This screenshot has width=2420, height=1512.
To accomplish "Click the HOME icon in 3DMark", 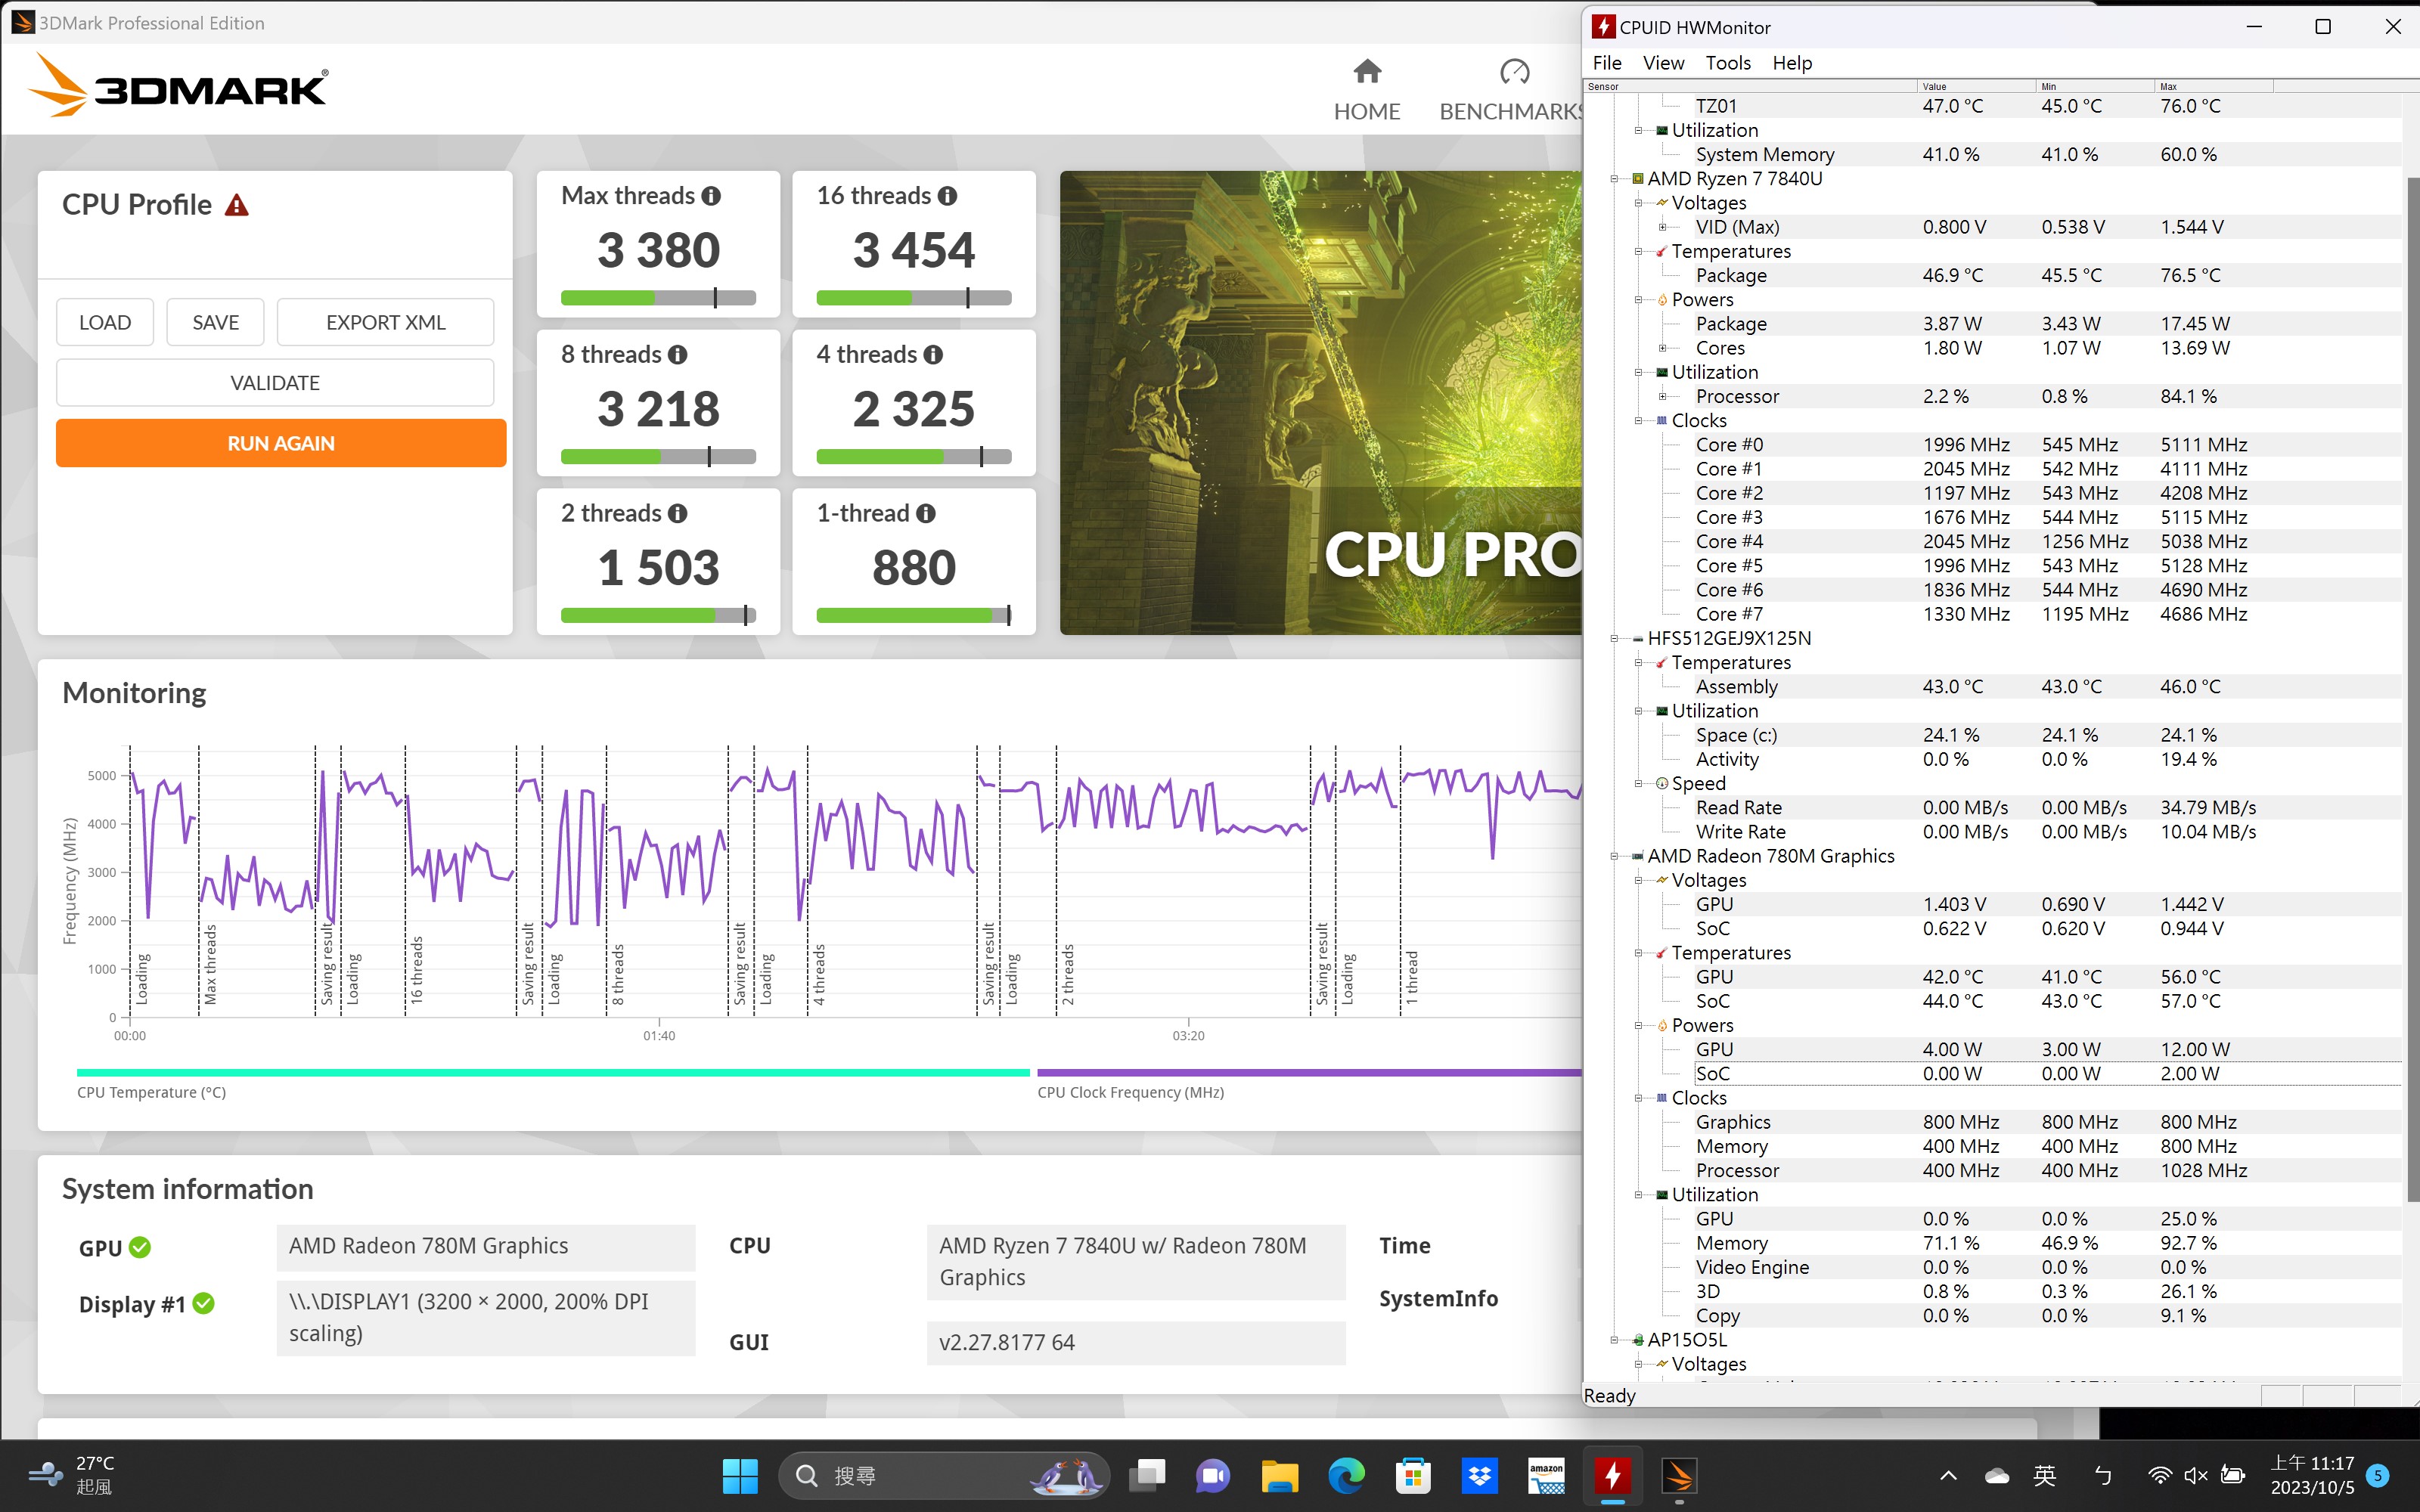I will click(1367, 71).
